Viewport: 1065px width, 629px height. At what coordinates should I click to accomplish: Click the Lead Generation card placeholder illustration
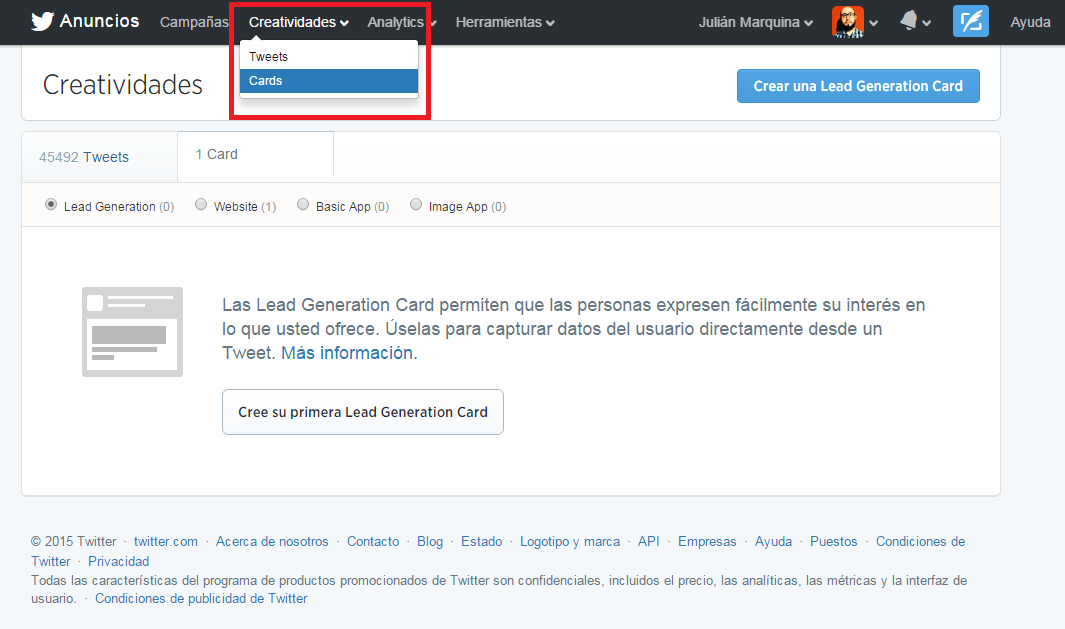(x=132, y=331)
